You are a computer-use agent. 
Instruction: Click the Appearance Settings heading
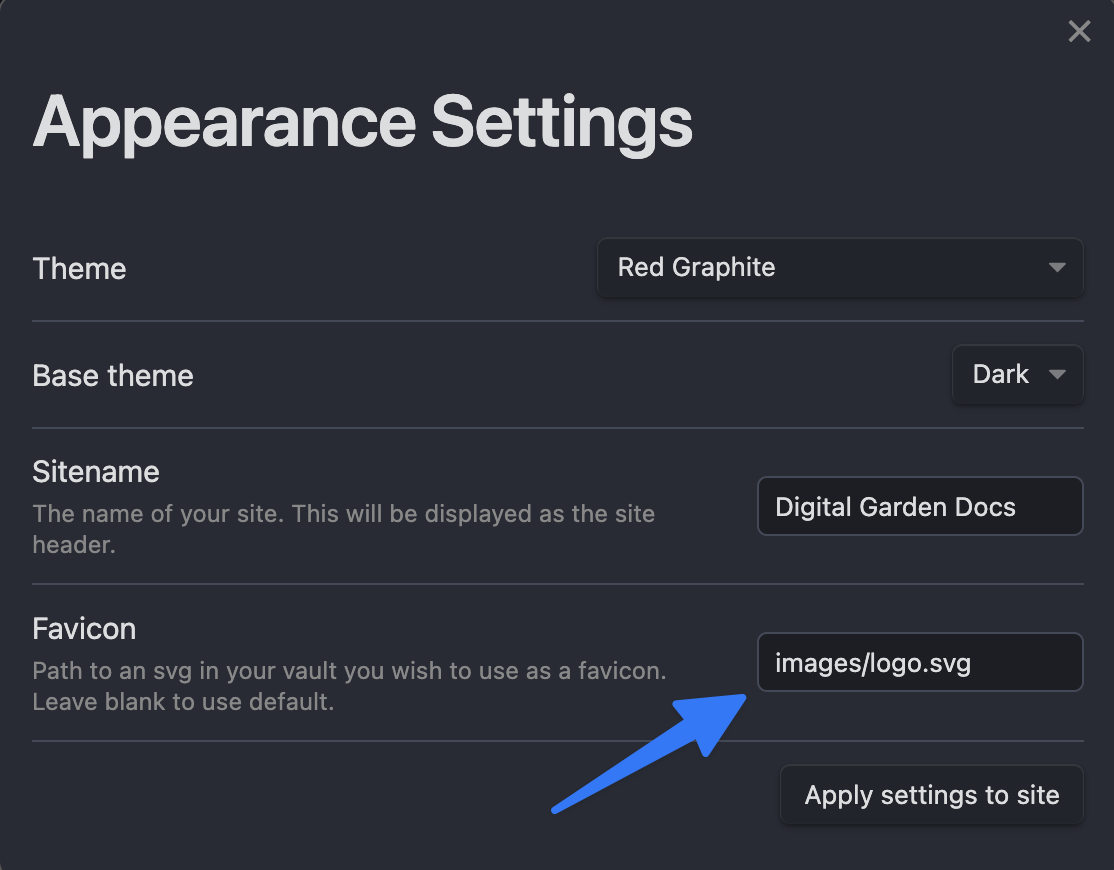click(x=362, y=122)
